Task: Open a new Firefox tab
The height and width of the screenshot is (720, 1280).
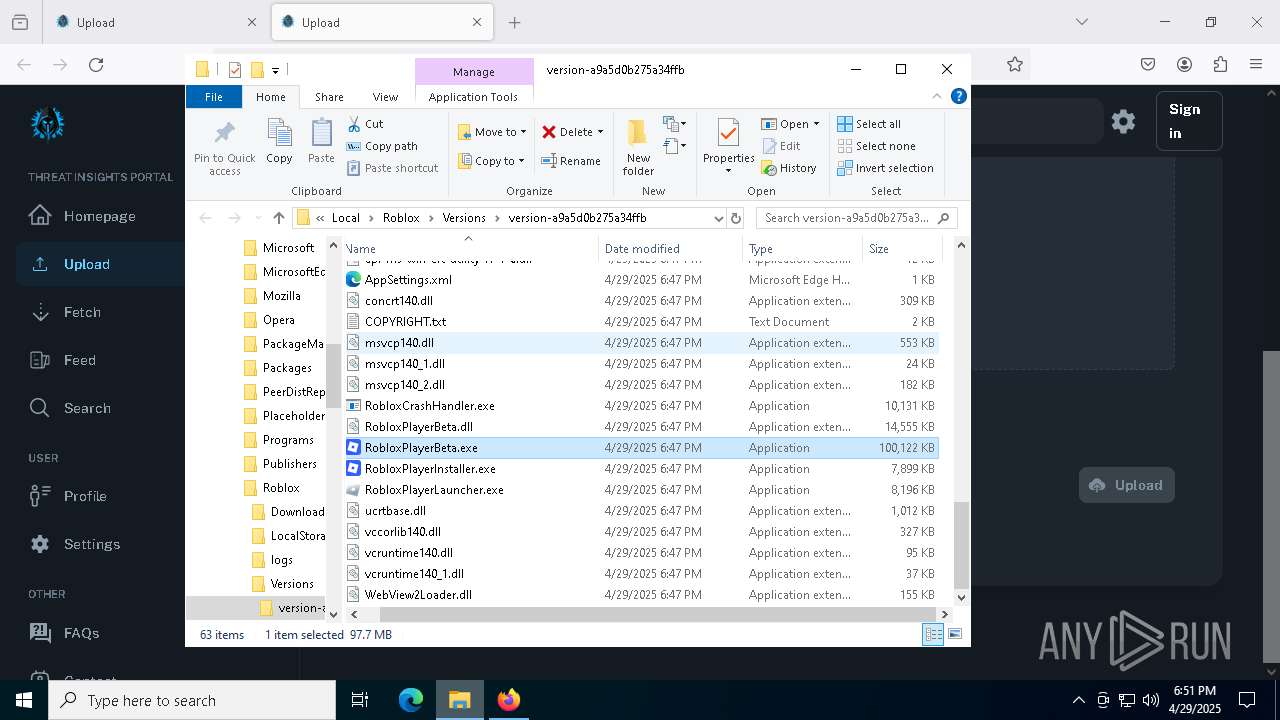Action: pyautogui.click(x=514, y=22)
